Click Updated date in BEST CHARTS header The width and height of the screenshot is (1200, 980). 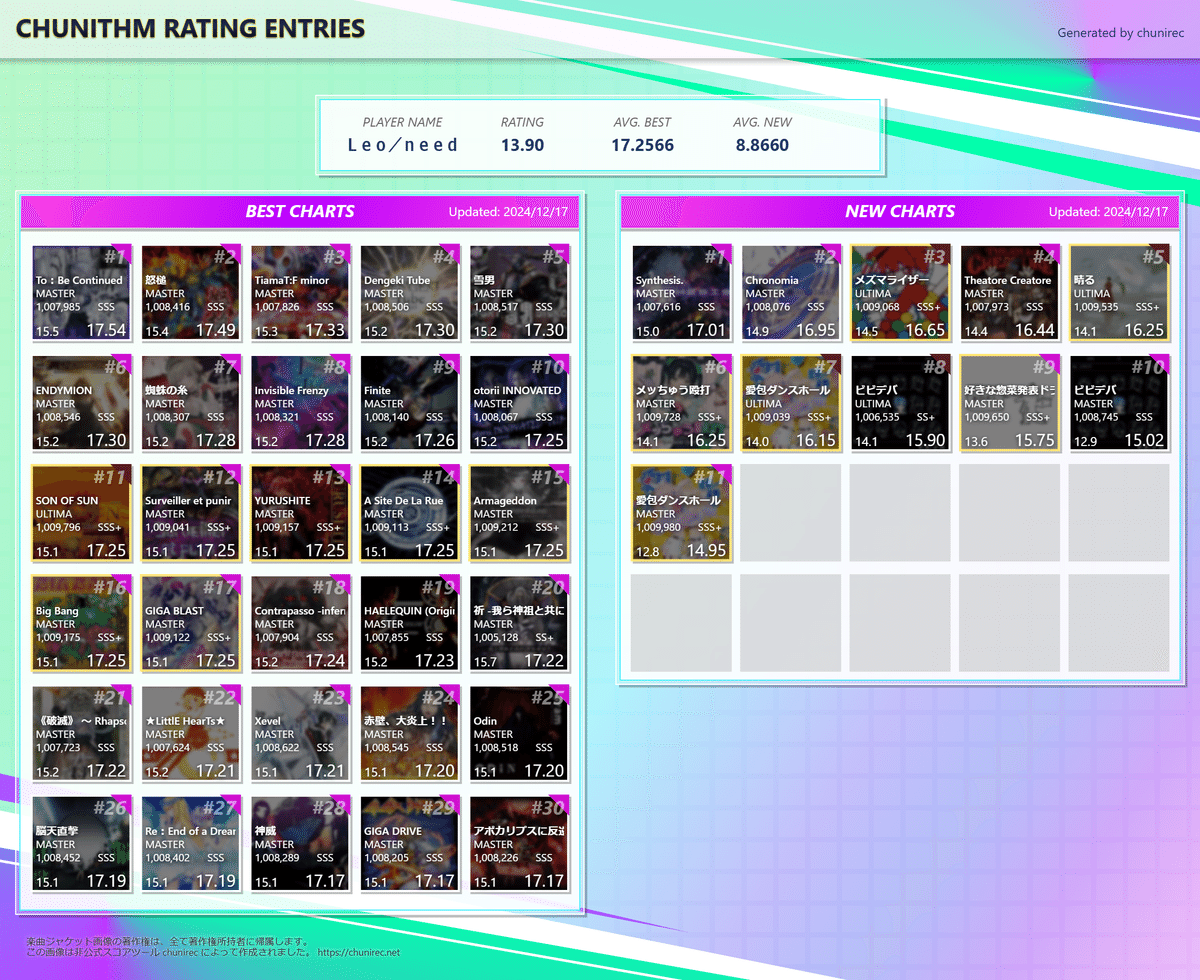508,212
